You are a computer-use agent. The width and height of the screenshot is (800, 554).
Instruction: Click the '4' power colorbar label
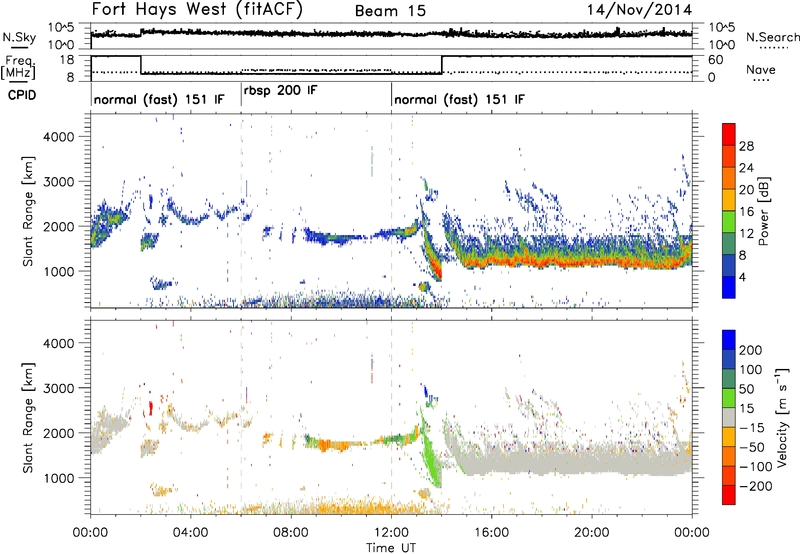coord(742,277)
